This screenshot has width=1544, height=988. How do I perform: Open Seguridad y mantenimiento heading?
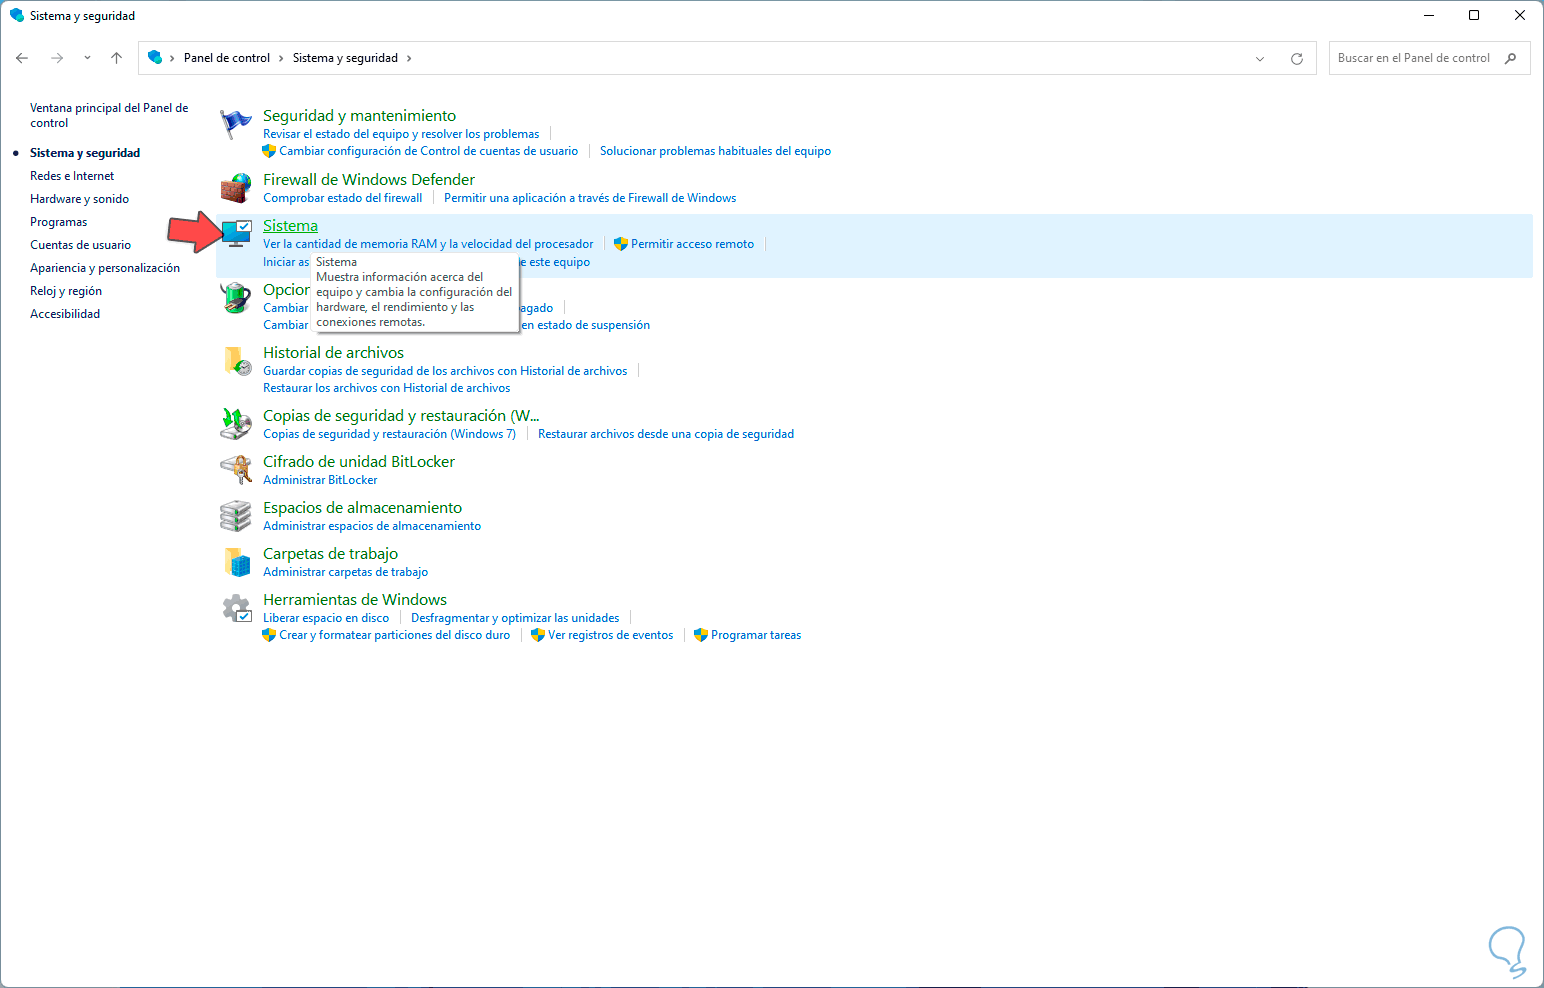point(359,116)
